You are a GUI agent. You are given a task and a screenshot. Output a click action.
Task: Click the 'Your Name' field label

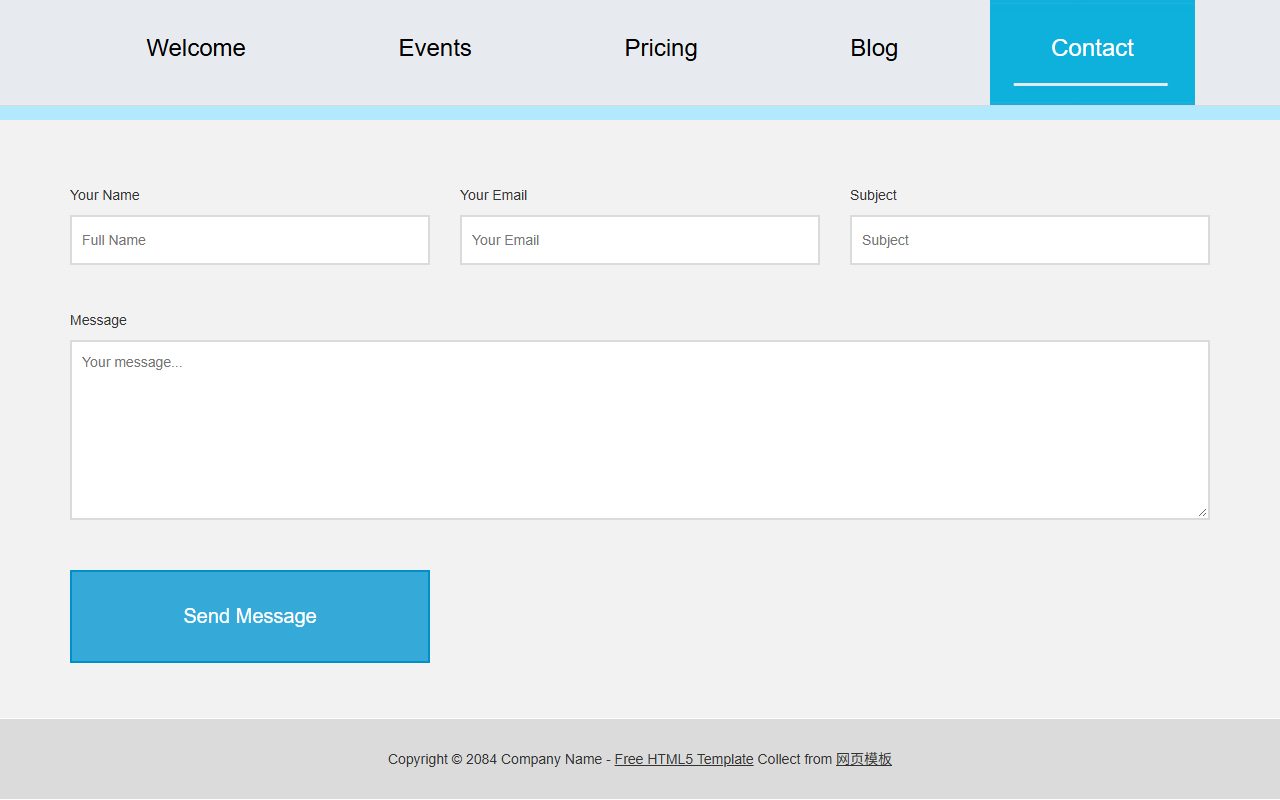click(105, 195)
